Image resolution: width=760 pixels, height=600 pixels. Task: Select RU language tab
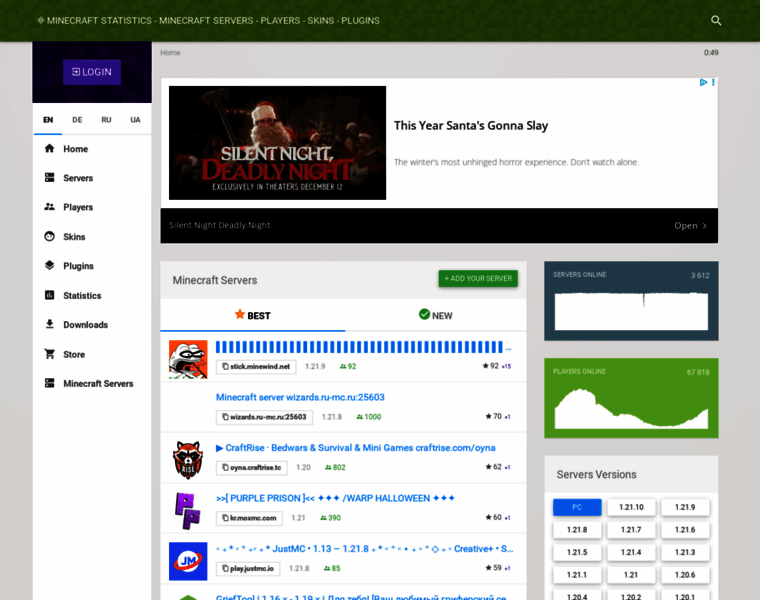(x=106, y=120)
